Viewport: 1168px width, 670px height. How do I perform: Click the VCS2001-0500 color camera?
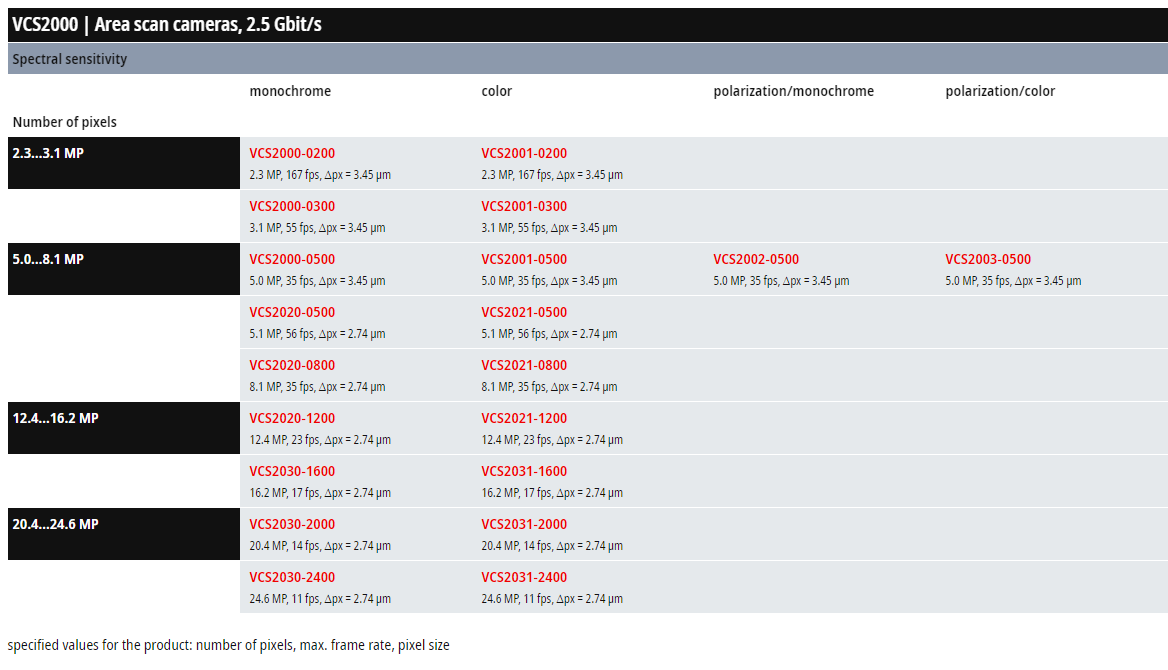coord(524,260)
